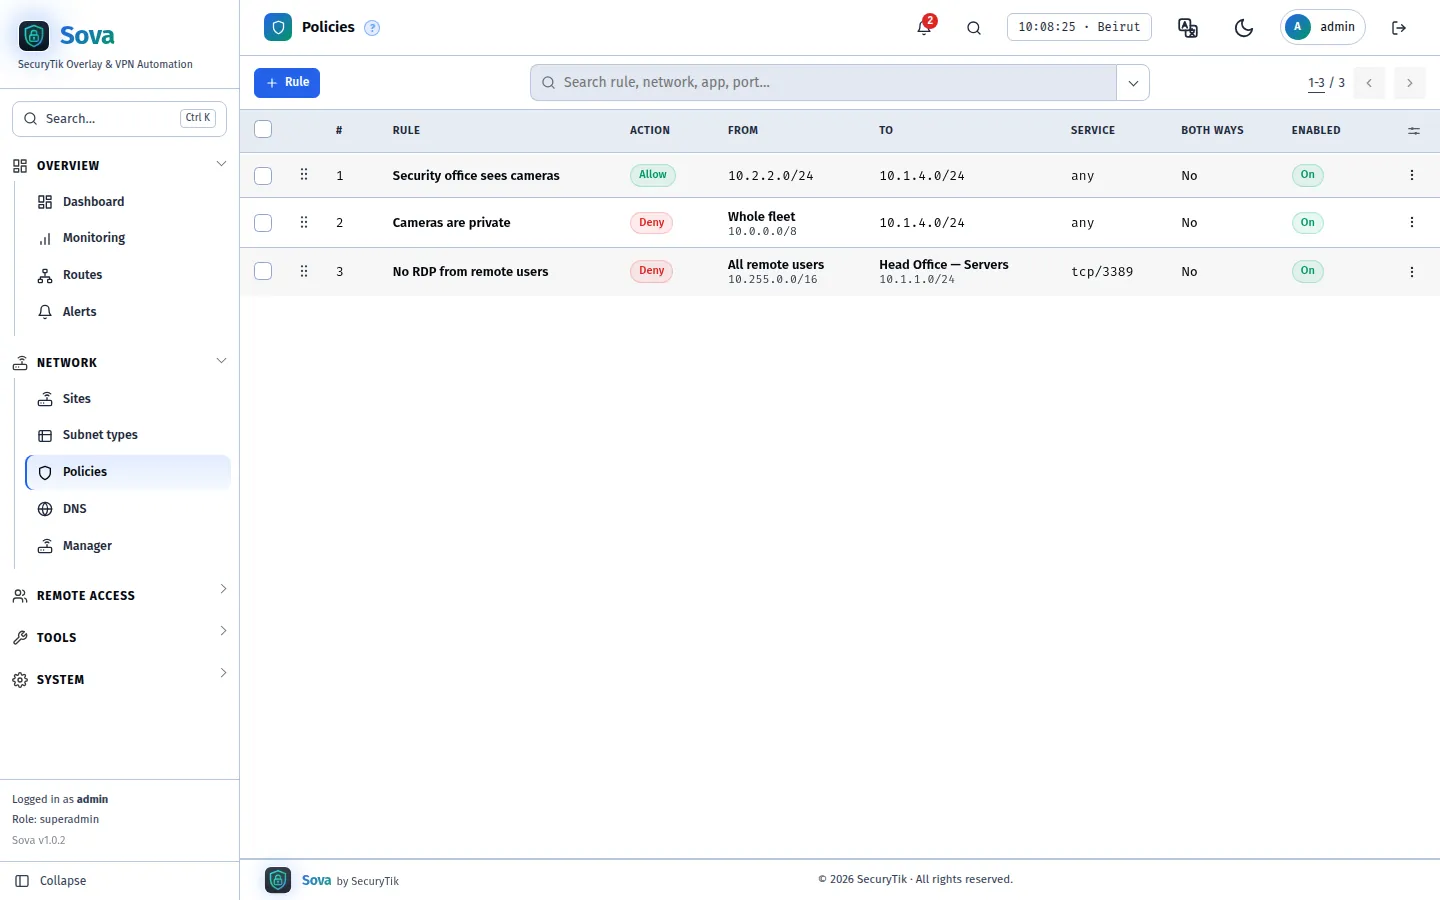Click the logout icon beside admin
The width and height of the screenshot is (1440, 900).
point(1399,28)
